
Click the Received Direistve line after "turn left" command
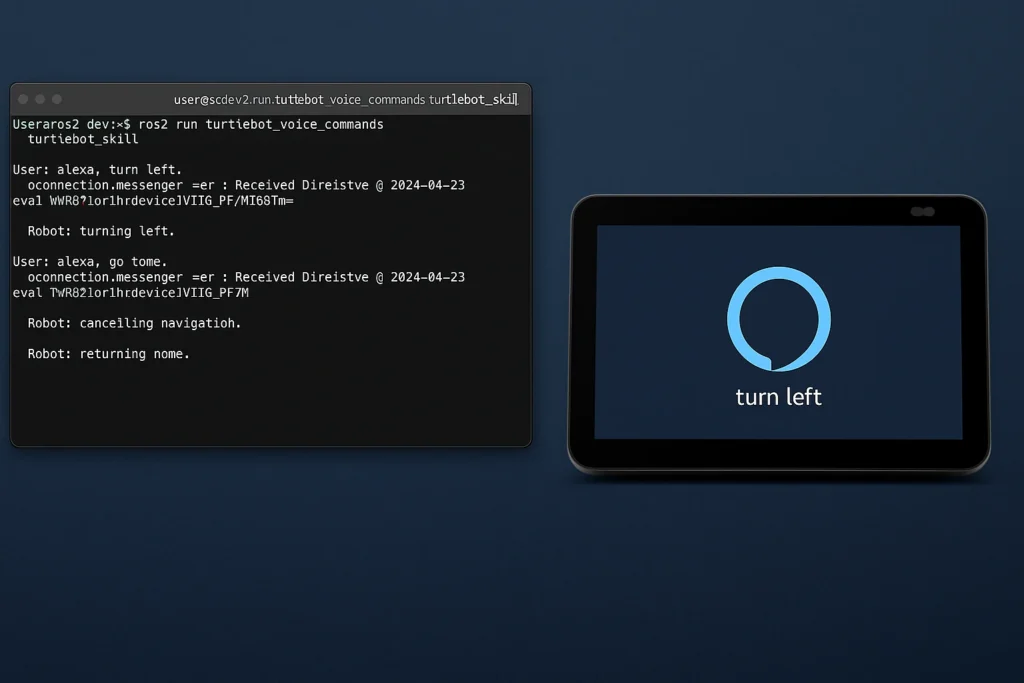246,185
